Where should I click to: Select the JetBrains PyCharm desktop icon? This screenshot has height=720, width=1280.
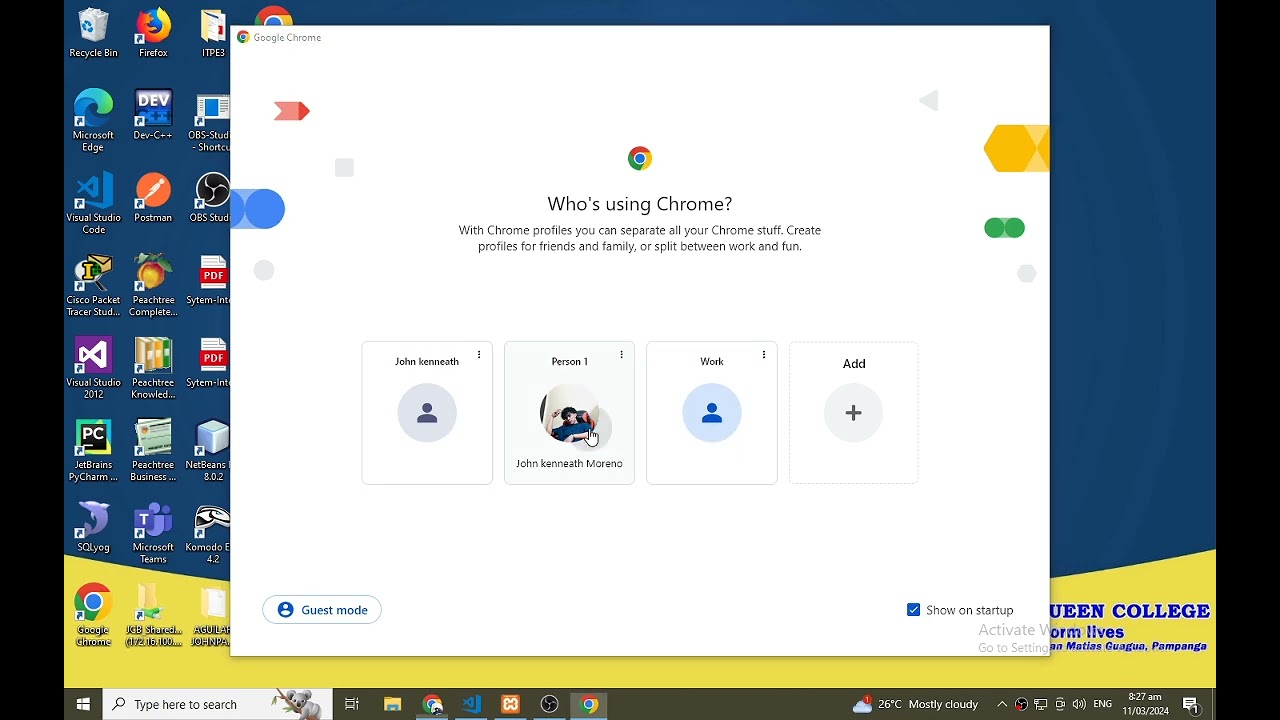pyautogui.click(x=93, y=450)
